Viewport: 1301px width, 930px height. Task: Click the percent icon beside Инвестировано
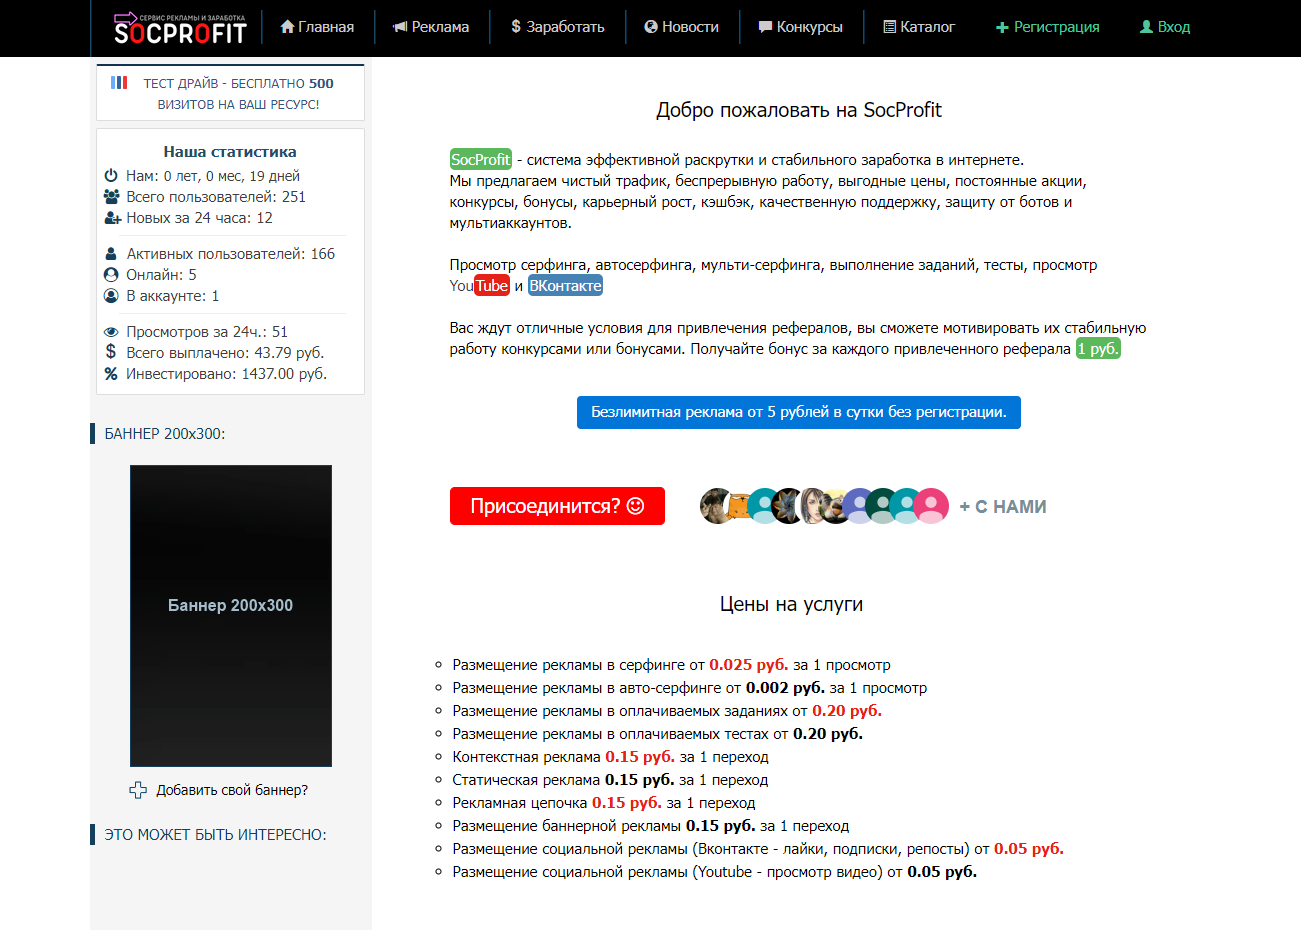click(x=111, y=374)
